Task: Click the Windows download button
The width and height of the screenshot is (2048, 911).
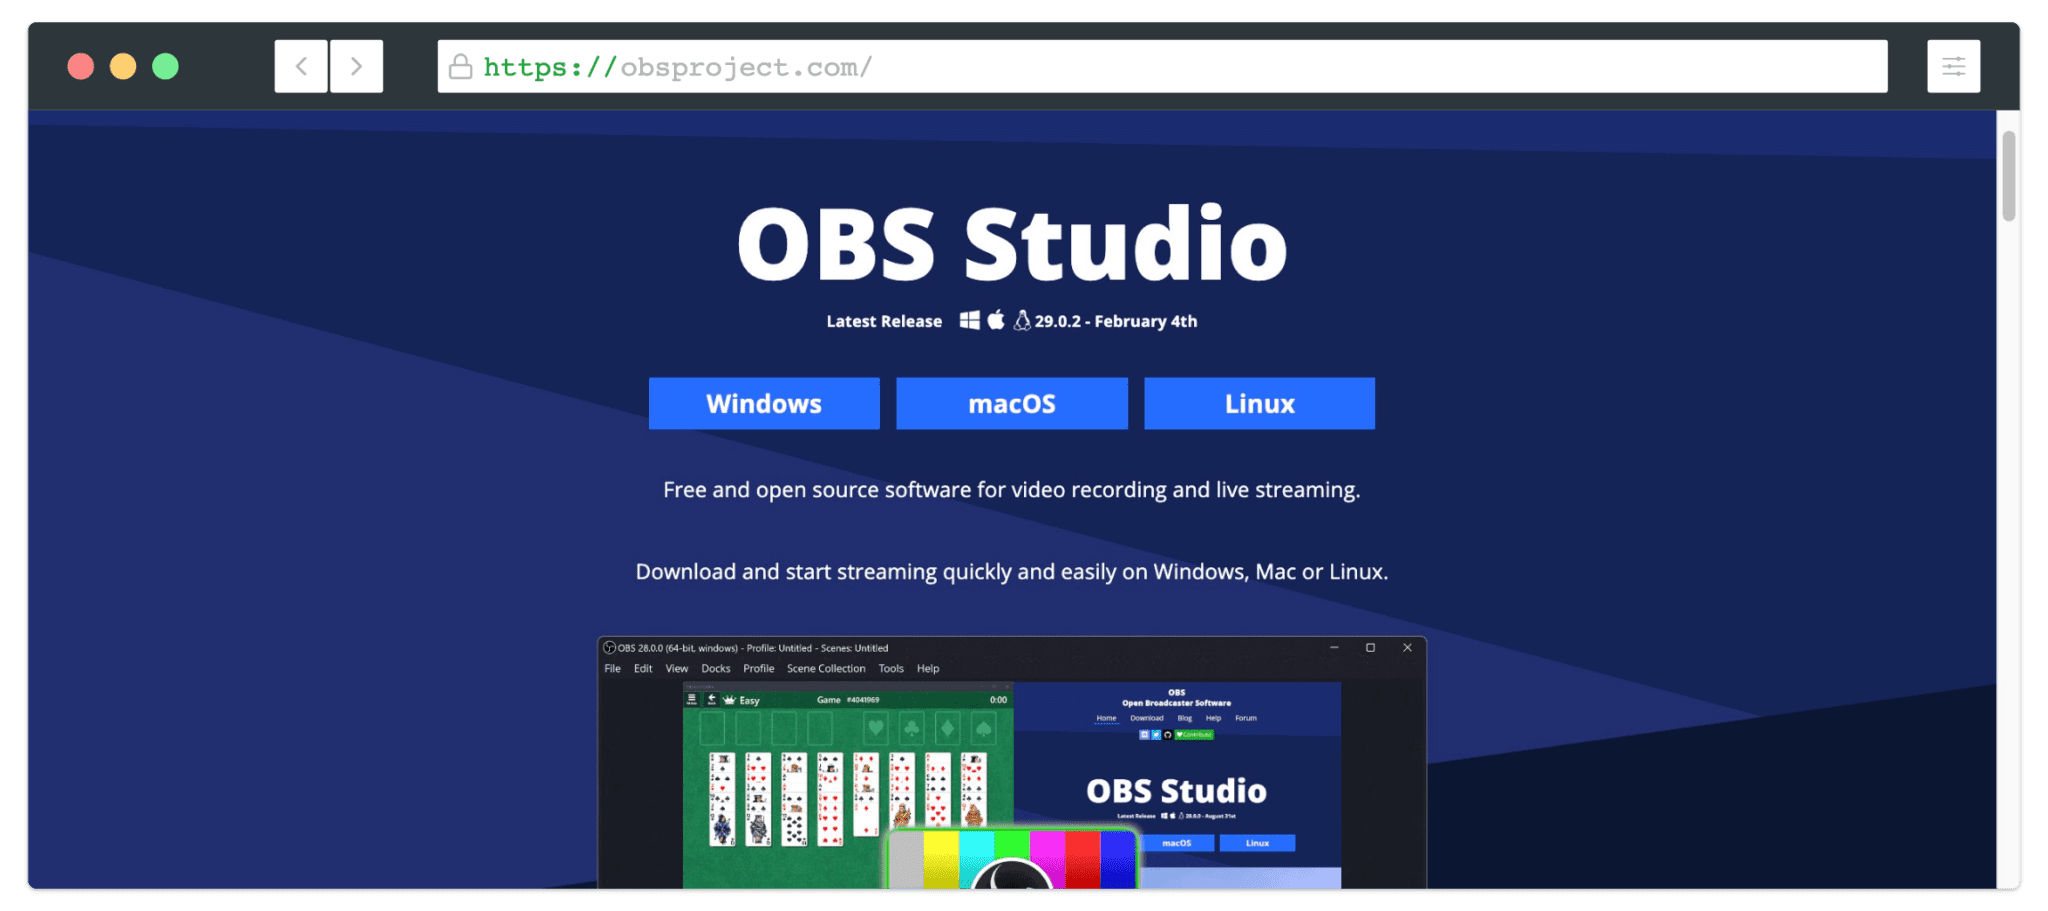Action: tap(764, 403)
